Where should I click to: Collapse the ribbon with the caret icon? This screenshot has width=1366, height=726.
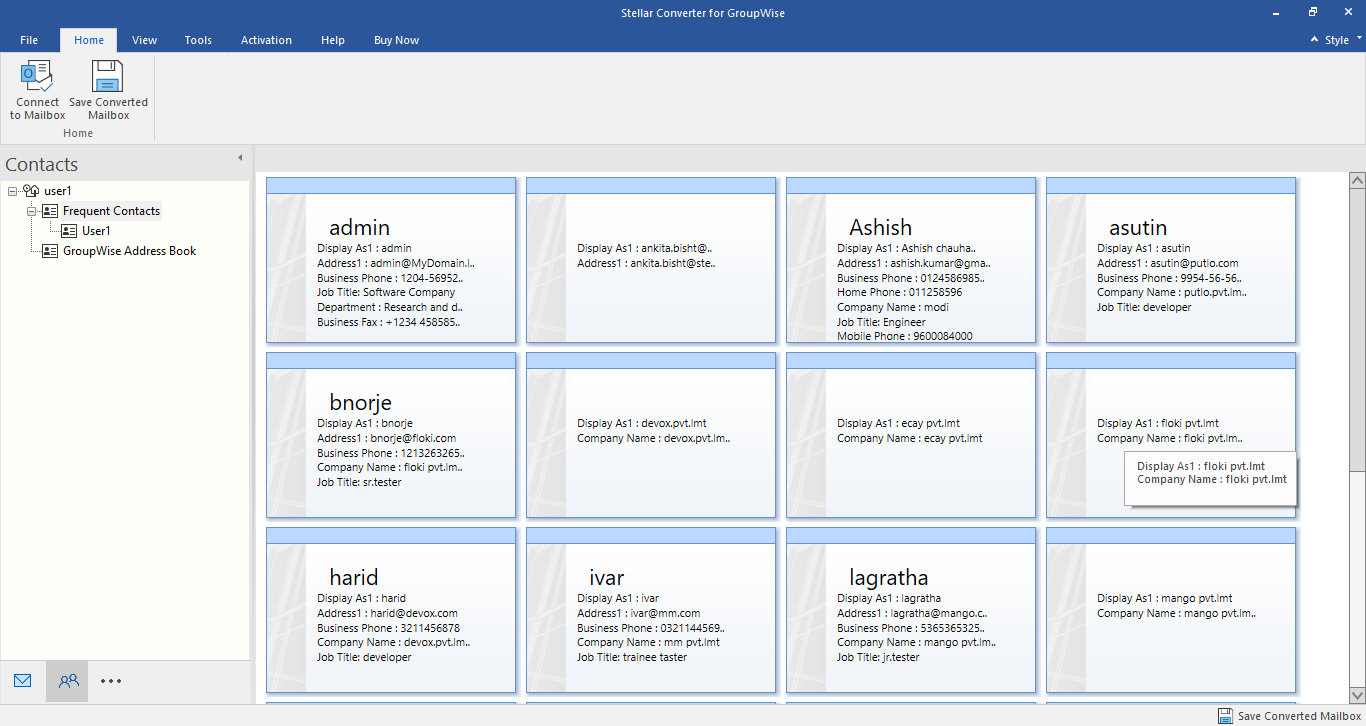pos(1314,40)
